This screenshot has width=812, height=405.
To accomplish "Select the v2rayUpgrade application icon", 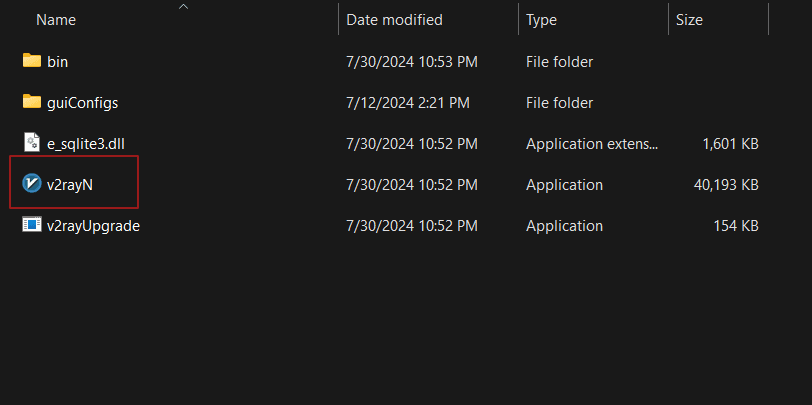I will pyautogui.click(x=31, y=225).
